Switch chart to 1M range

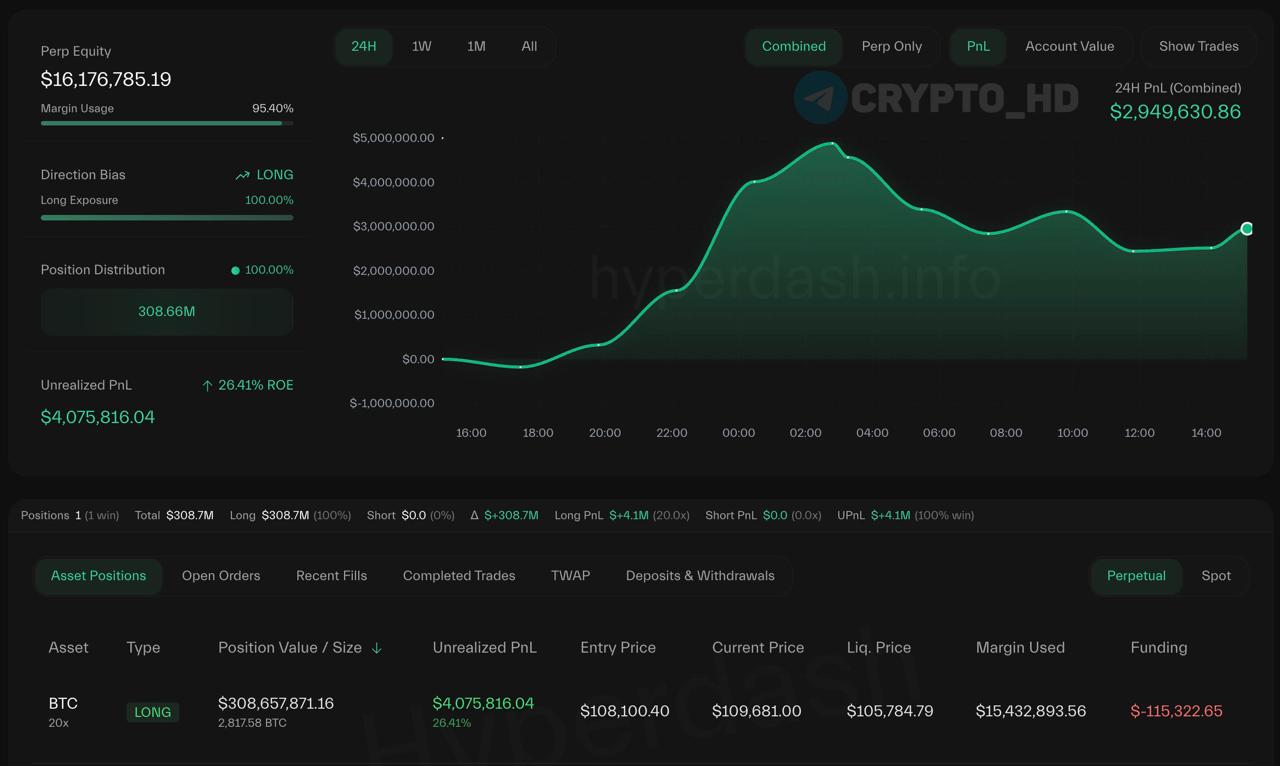click(x=476, y=46)
